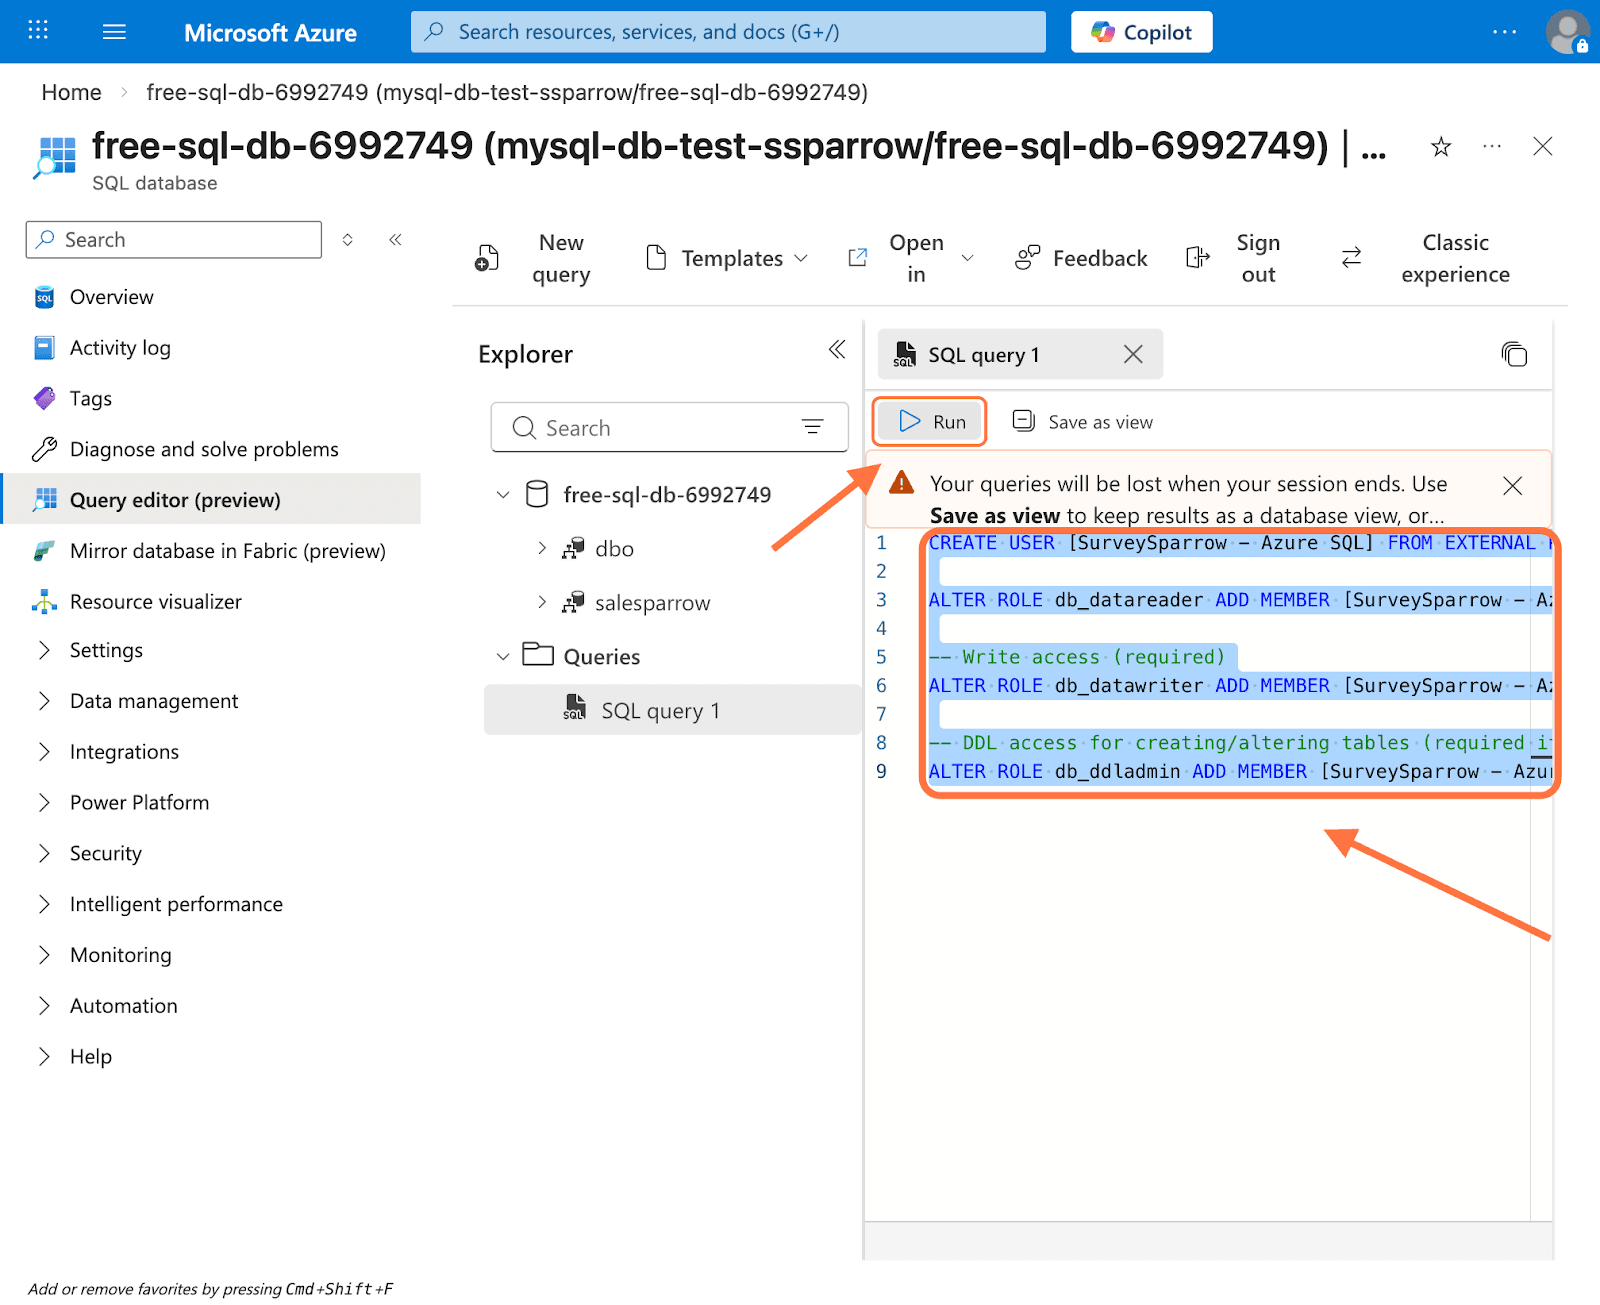Viewport: 1600px width, 1305px height.
Task: Open the Templates dropdown
Action: (x=727, y=259)
